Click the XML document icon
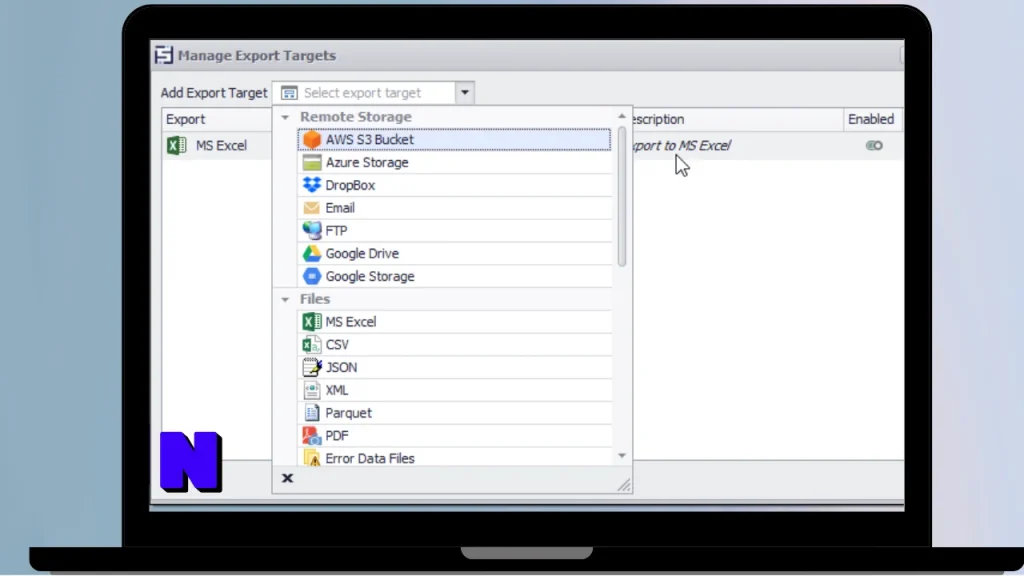Screen dimensions: 1024x576 point(312,390)
